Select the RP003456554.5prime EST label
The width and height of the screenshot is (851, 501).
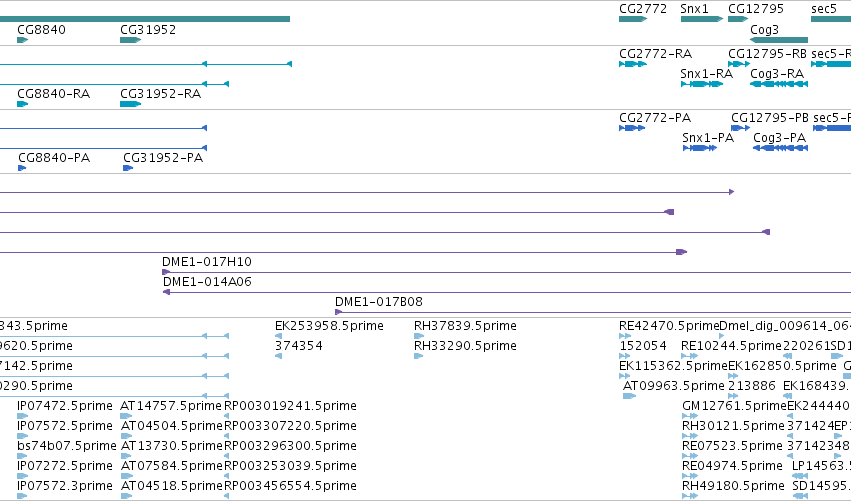[x=290, y=486]
